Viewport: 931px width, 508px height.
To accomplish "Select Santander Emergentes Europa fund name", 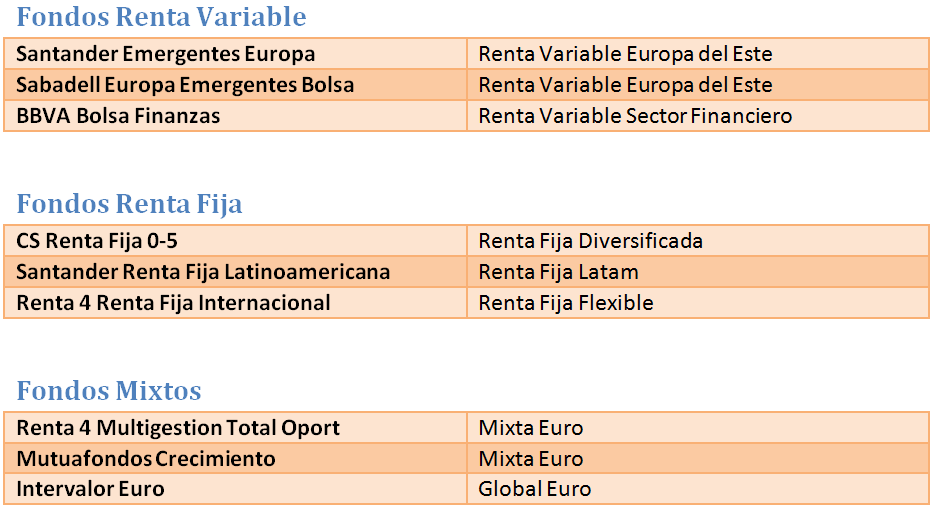I will [166, 54].
